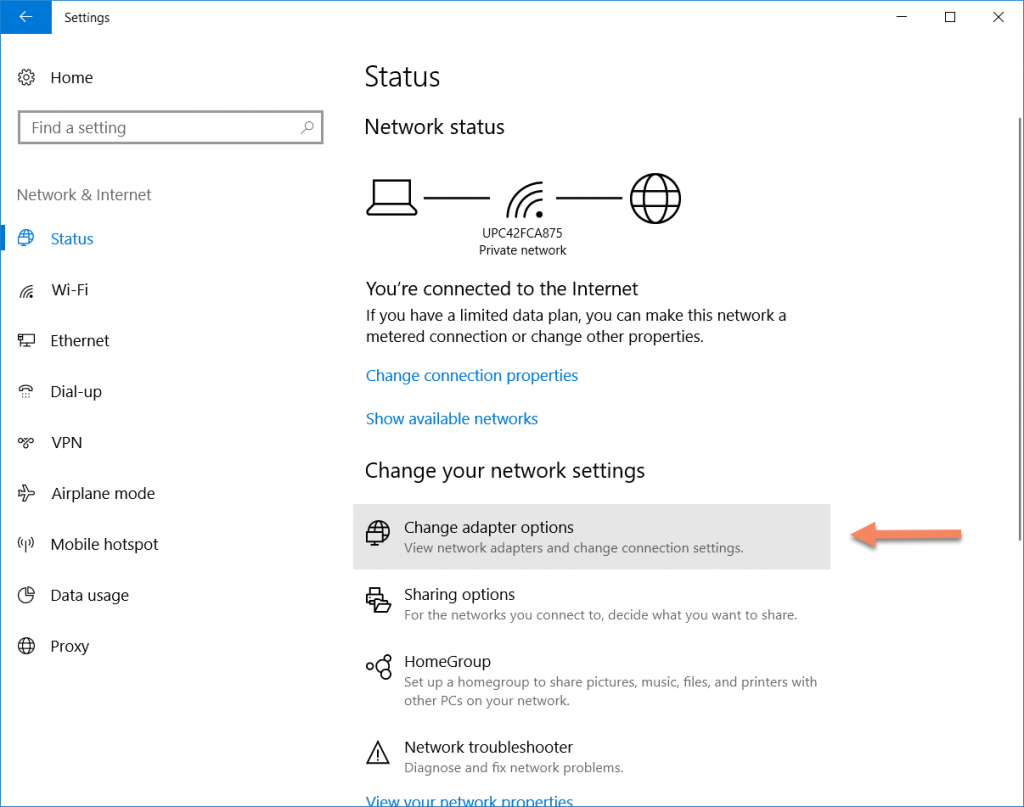This screenshot has width=1024, height=807.
Task: Click the search magnifier icon
Action: 307,127
